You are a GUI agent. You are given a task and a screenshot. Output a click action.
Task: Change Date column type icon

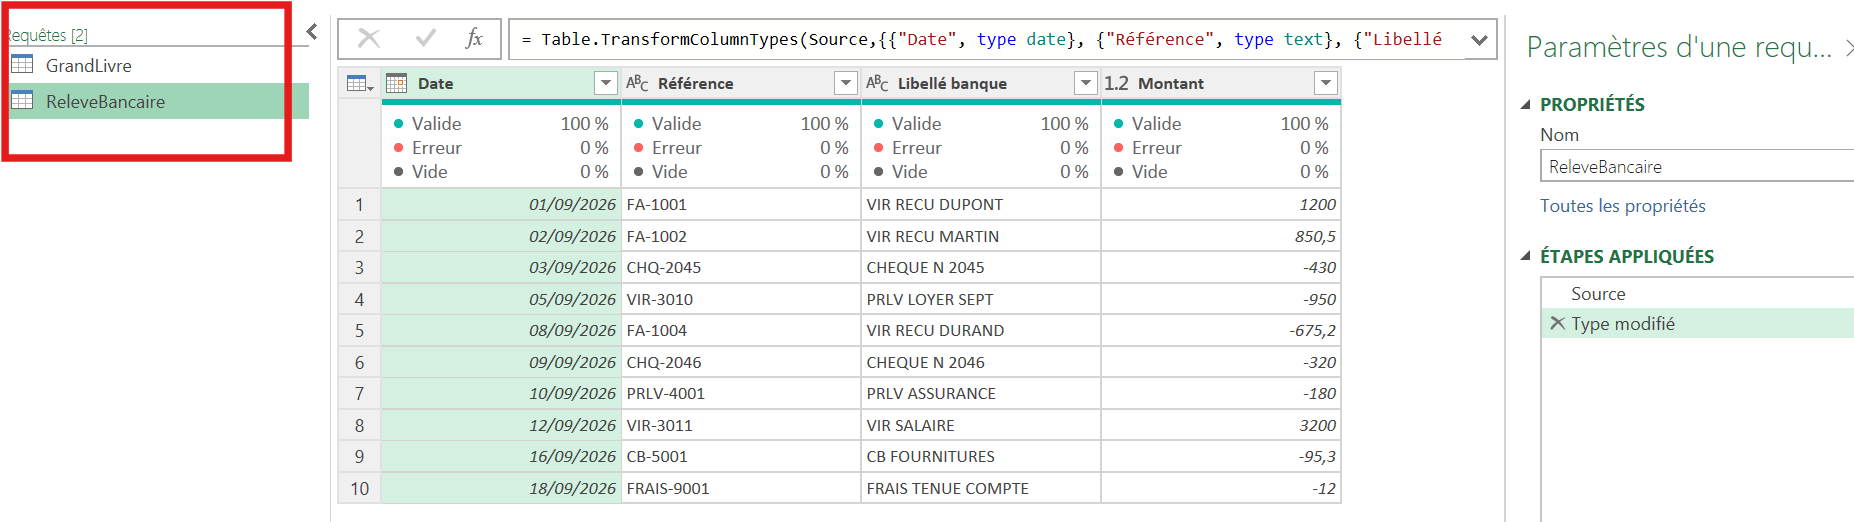coord(396,83)
